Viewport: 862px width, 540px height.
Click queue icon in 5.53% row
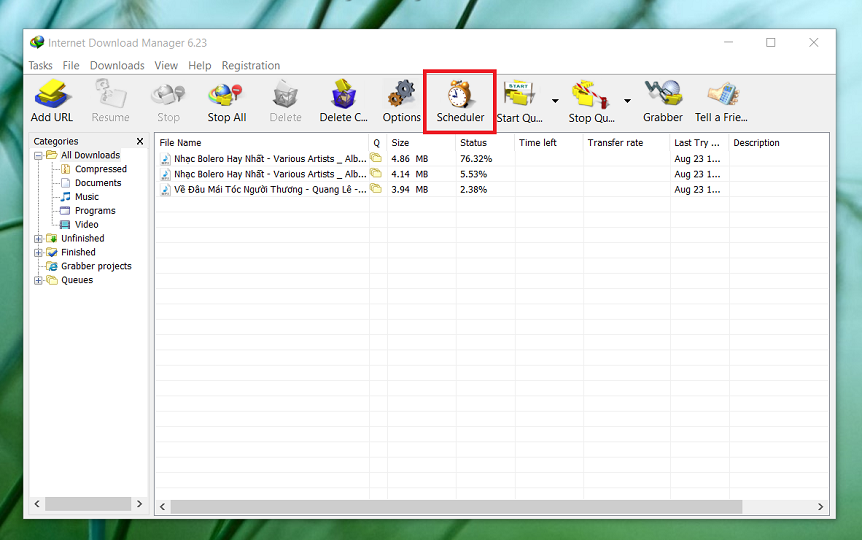pos(376,173)
